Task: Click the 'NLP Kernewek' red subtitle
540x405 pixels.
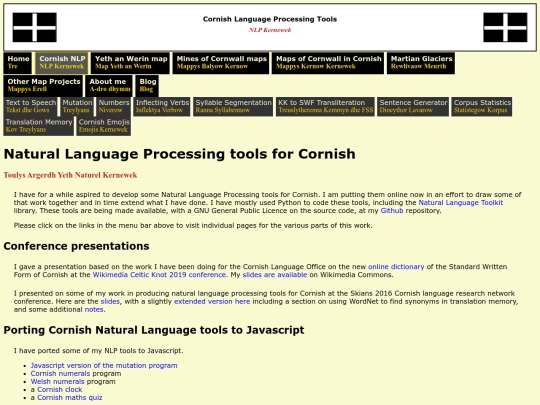Action: pos(270,30)
